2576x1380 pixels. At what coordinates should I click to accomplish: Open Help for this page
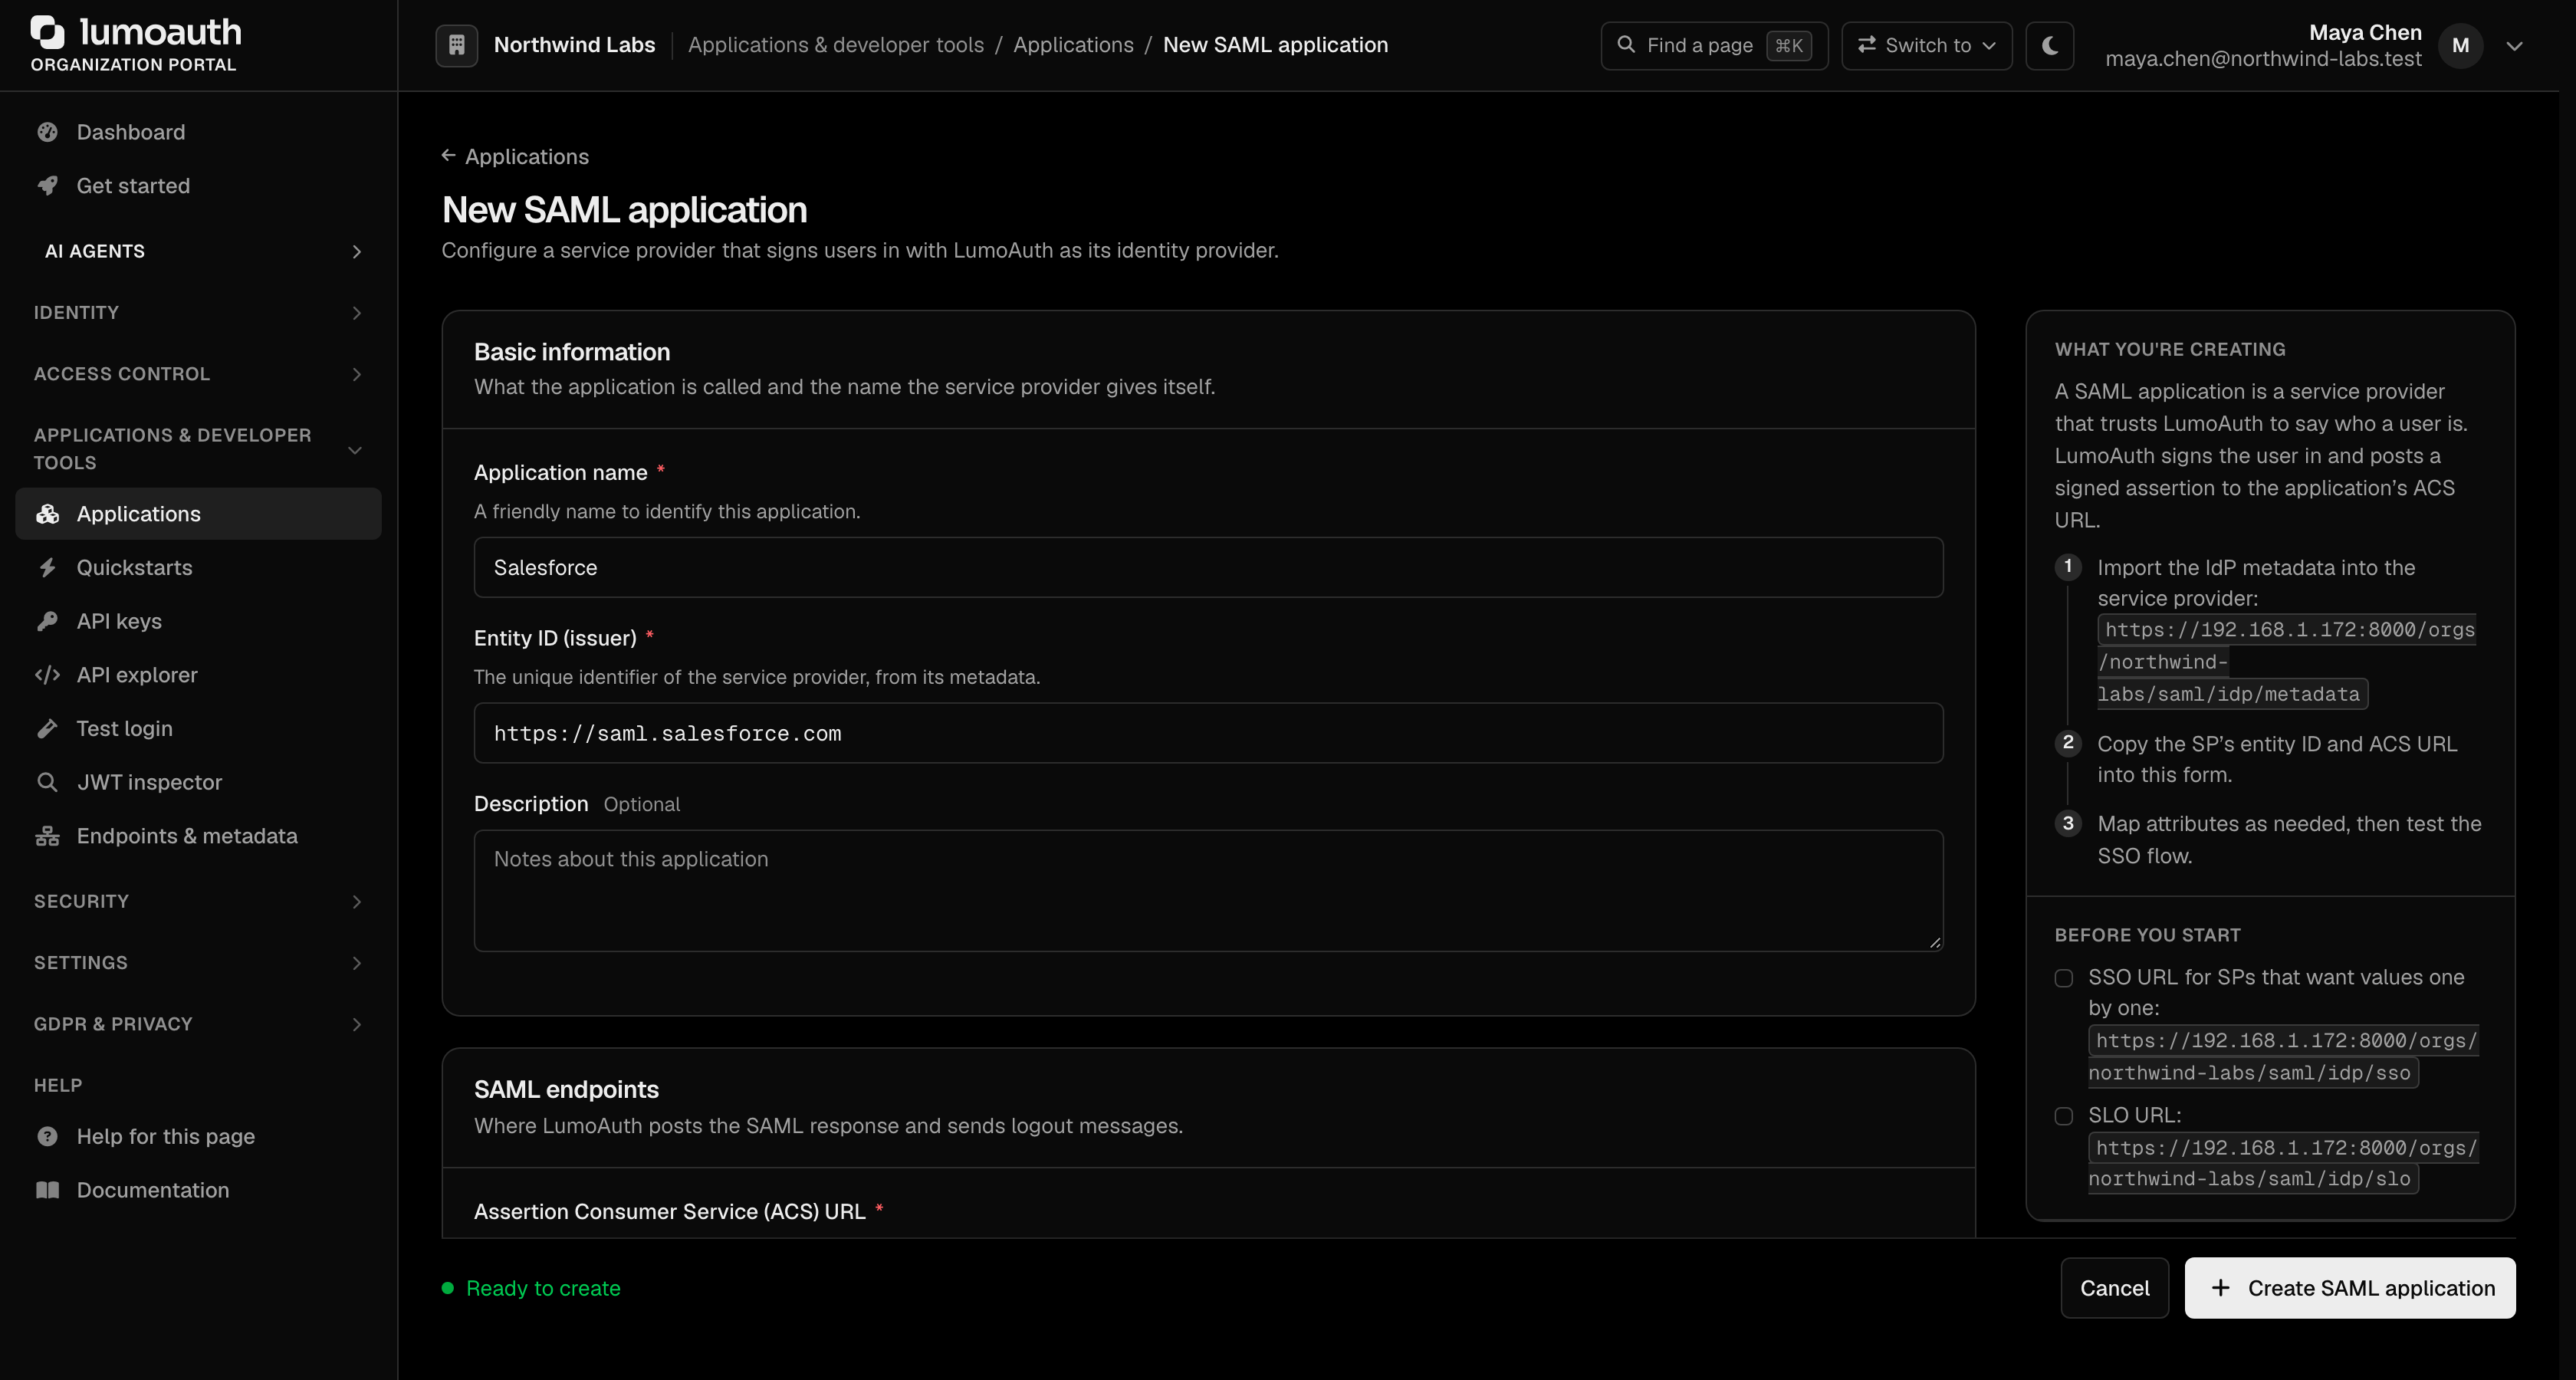[198, 1136]
